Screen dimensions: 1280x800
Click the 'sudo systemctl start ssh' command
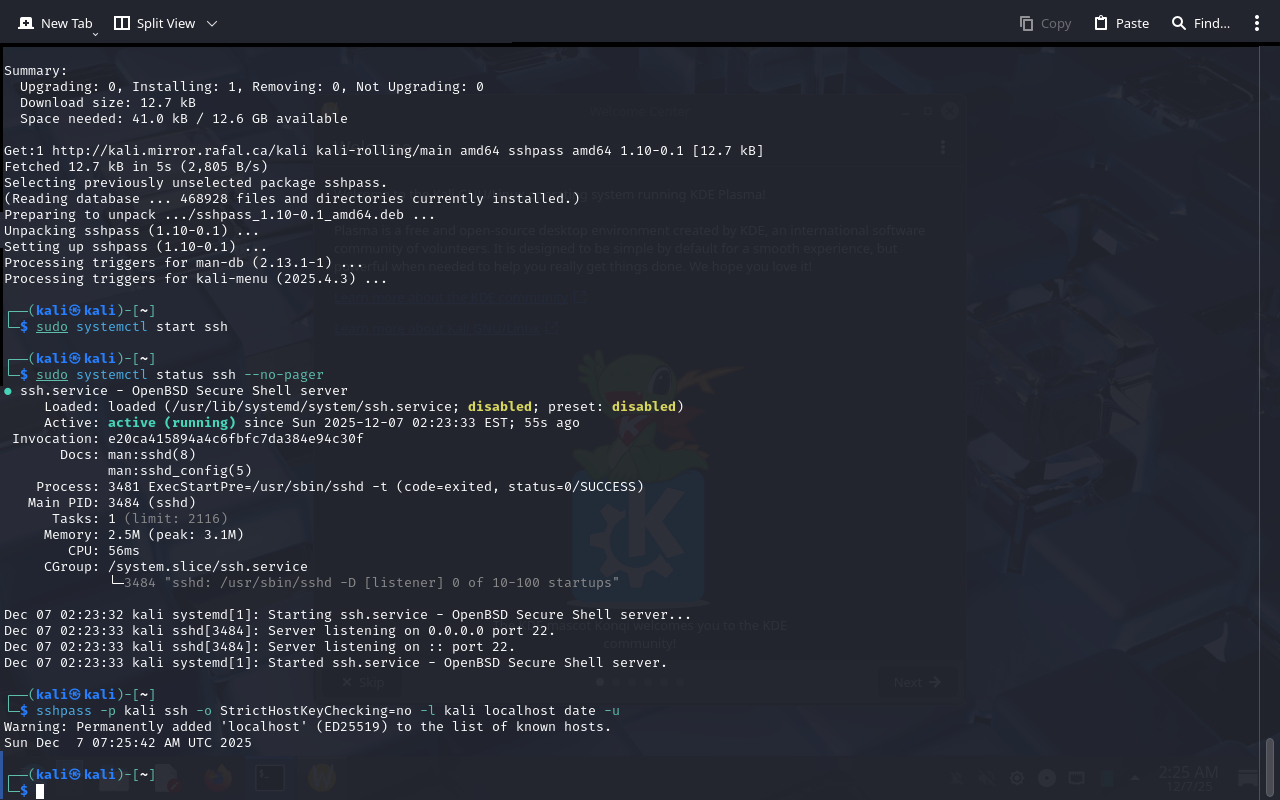coord(132,327)
